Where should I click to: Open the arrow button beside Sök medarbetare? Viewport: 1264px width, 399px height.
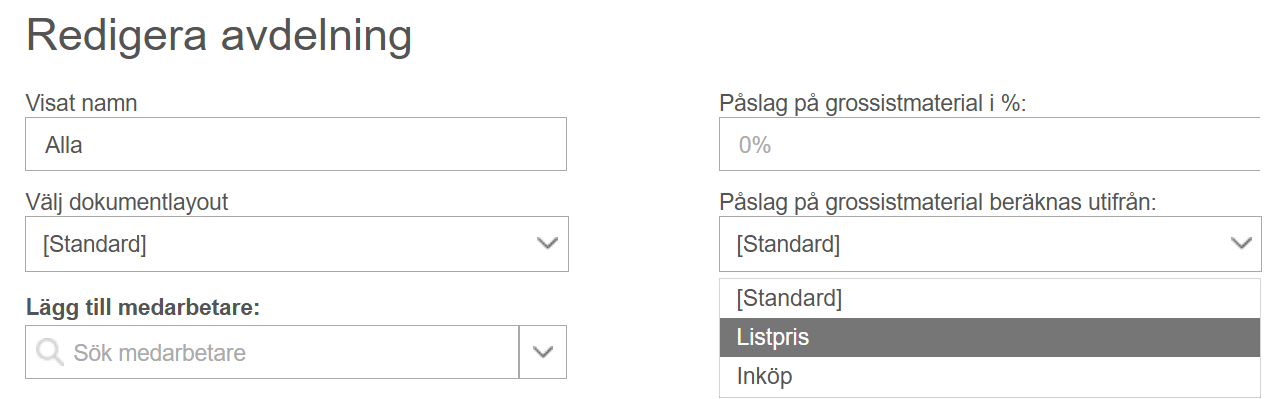[x=543, y=352]
